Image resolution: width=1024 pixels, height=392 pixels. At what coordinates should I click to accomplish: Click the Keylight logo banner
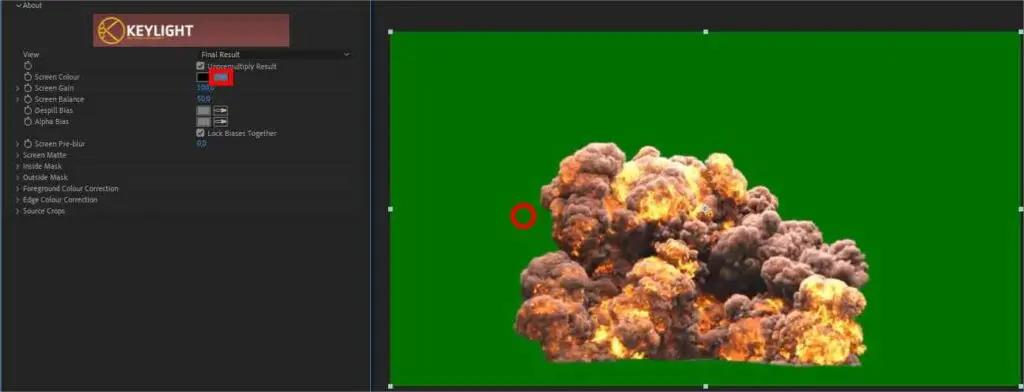tap(191, 30)
